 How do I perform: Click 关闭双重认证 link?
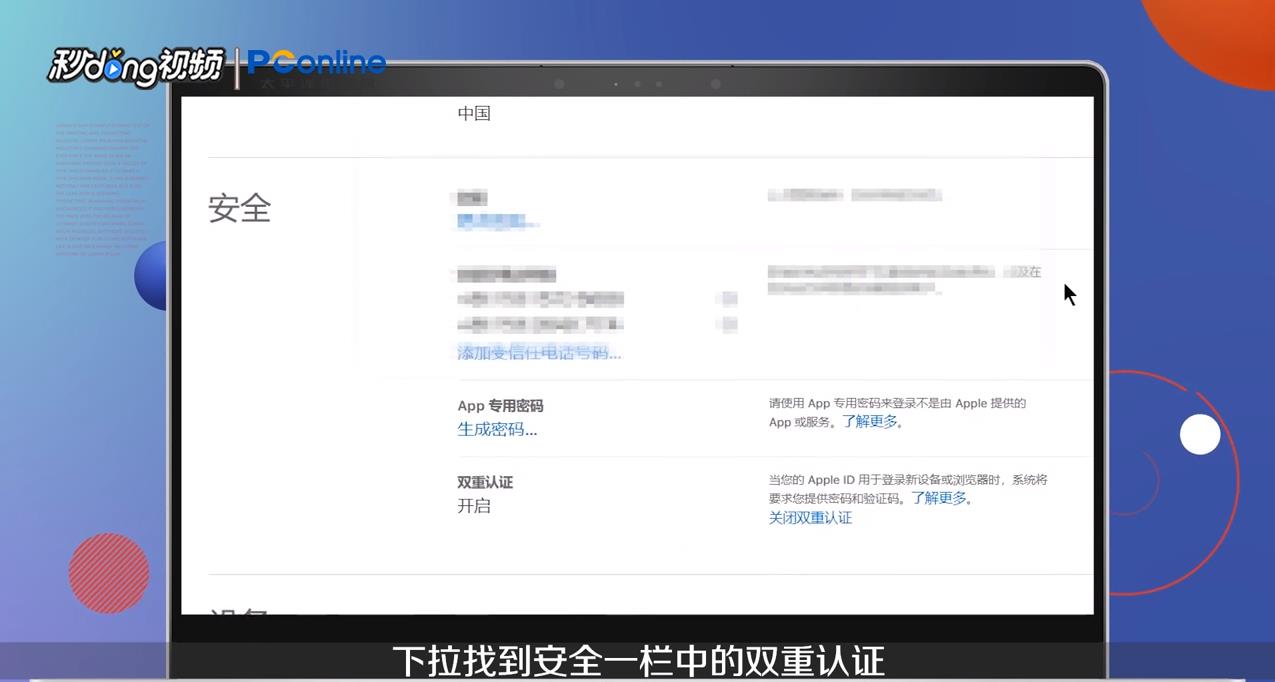(x=810, y=518)
